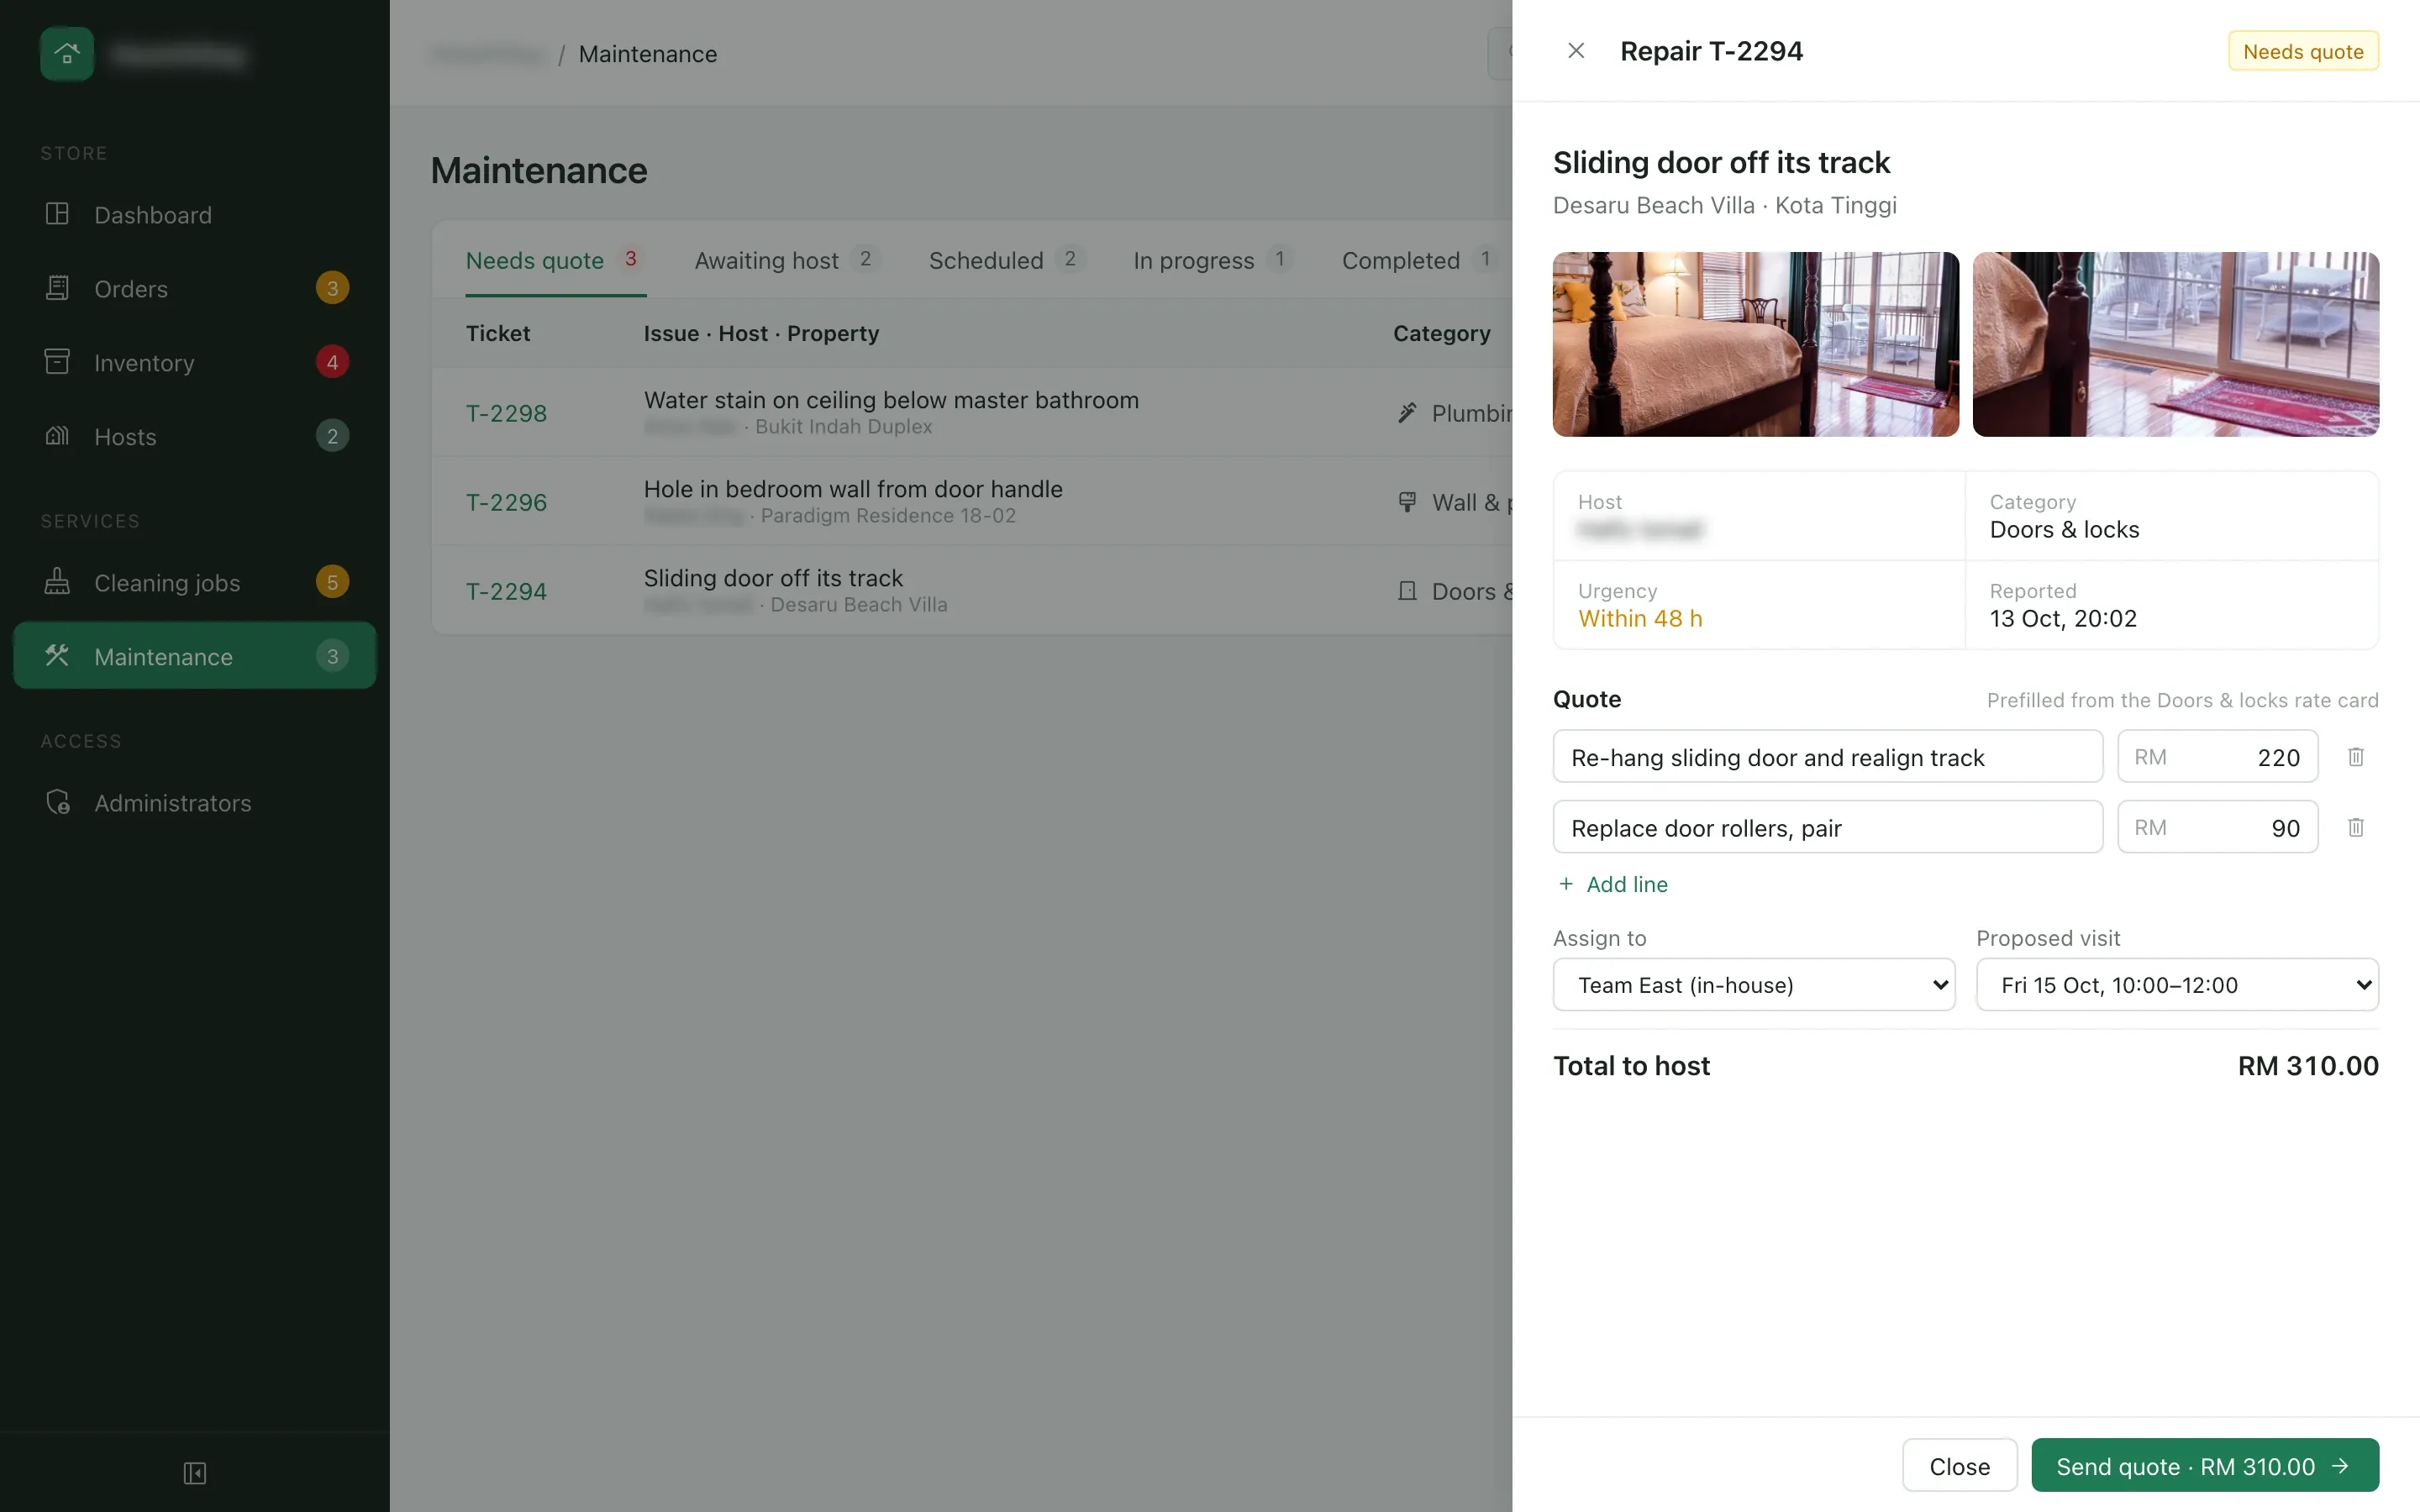Open Cleaning jobs in the sidebar
Image resolution: width=2420 pixels, height=1512 pixels.
195,582
